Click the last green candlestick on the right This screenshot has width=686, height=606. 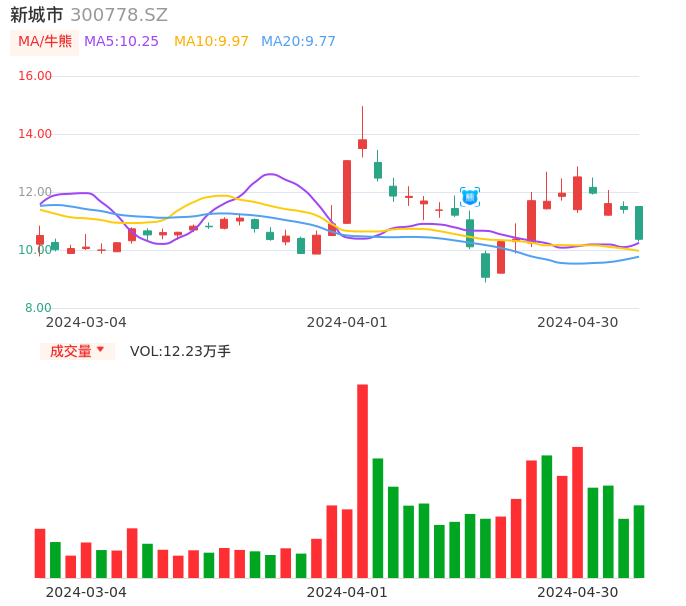click(x=639, y=223)
